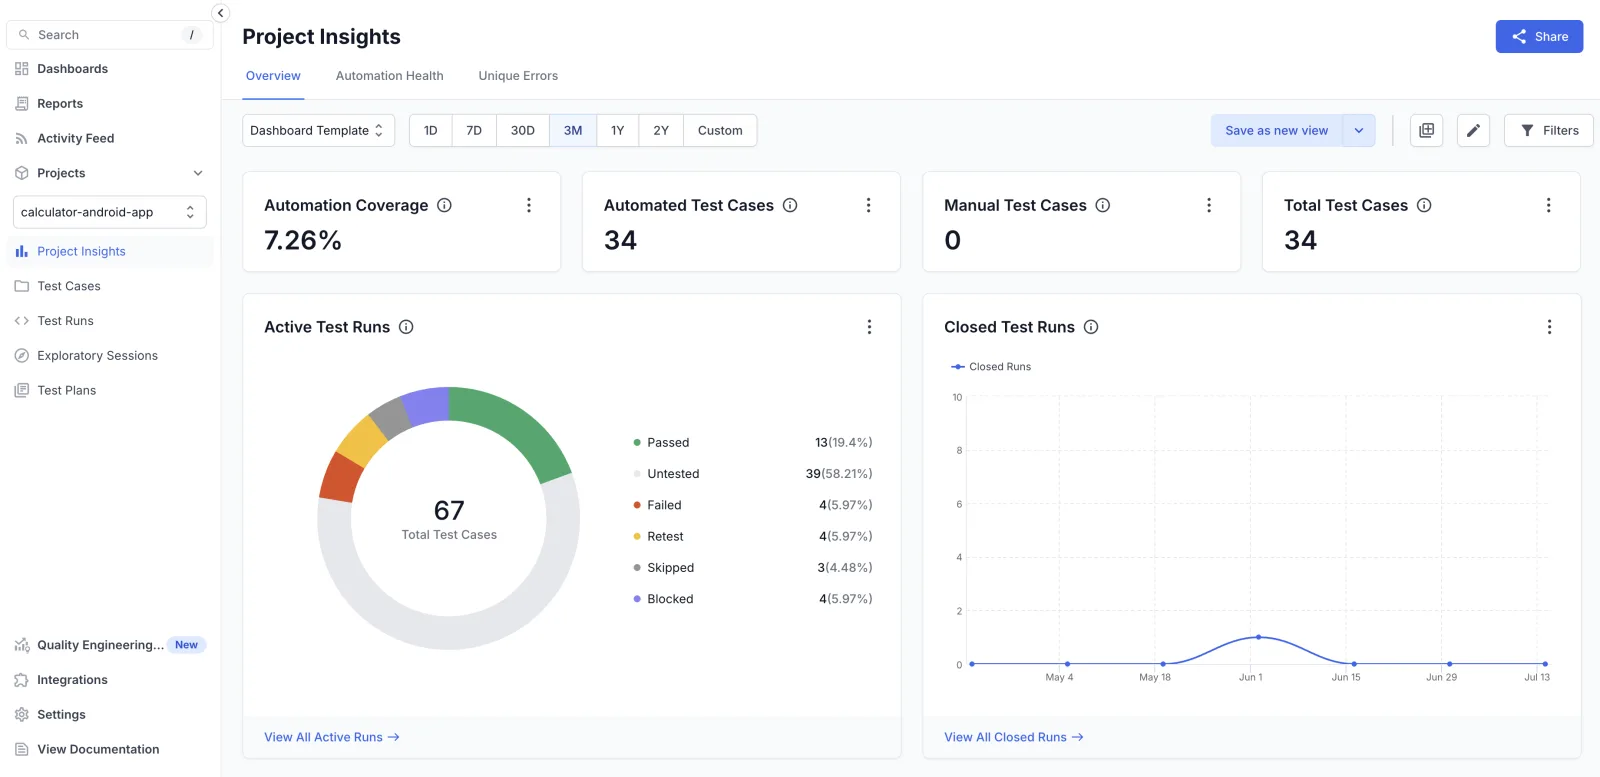Open the calculator-android-app project selector
This screenshot has height=777, width=1600.
(110, 212)
